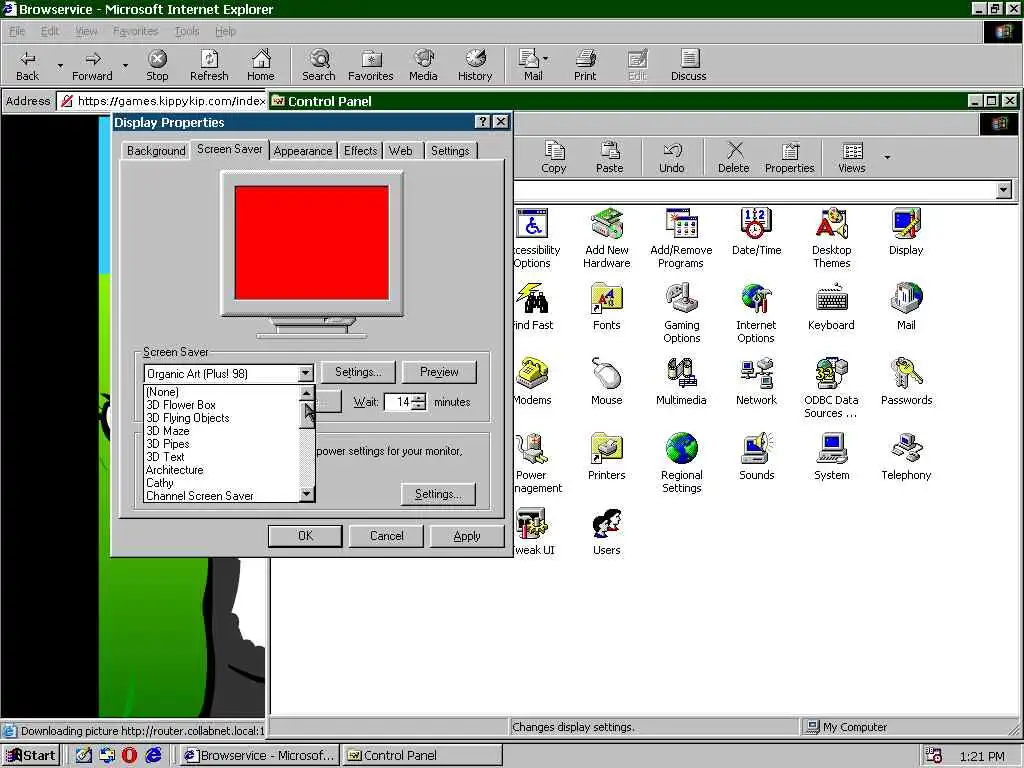1024x768 pixels.
Task: Open the Favorites menu in Internet Explorer
Action: [x=135, y=31]
